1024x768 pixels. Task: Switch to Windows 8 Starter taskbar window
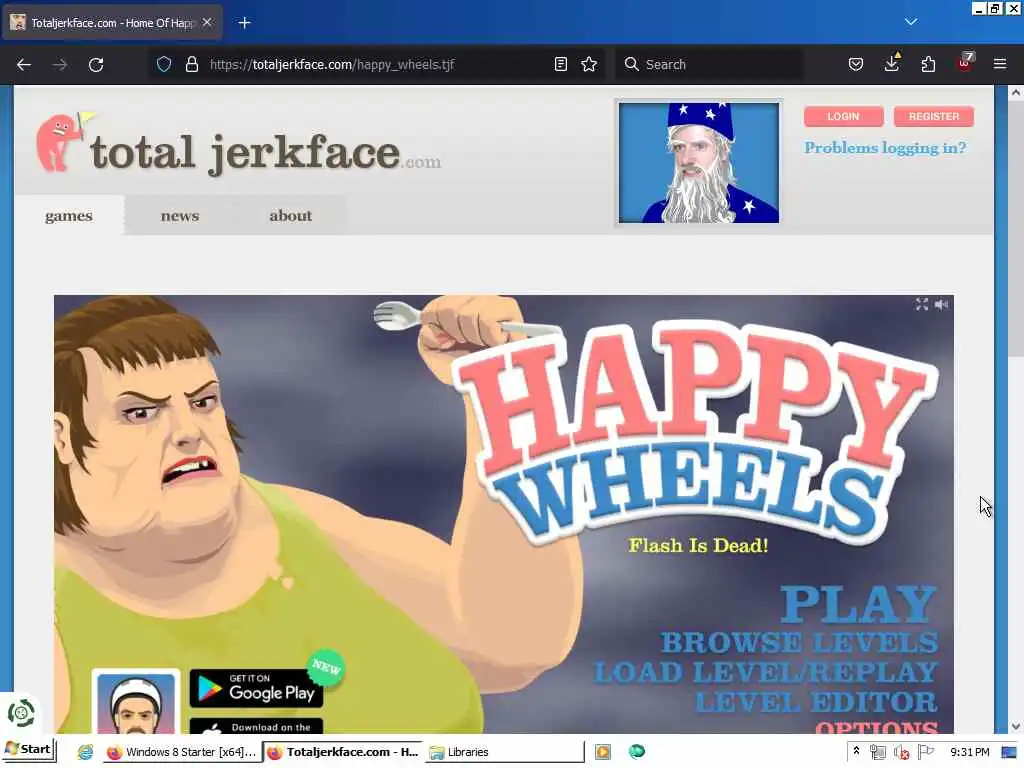(x=183, y=752)
